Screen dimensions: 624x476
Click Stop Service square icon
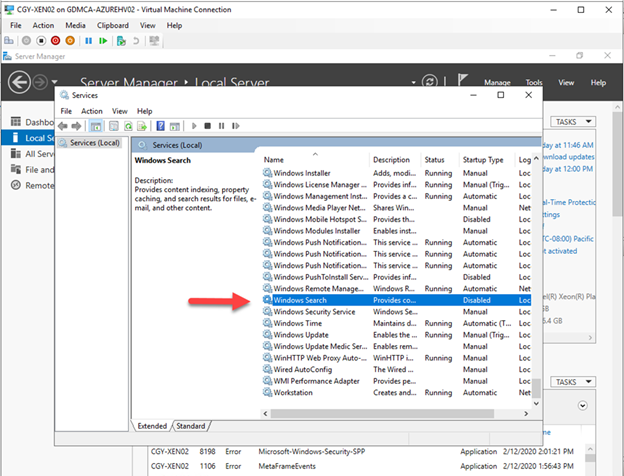pos(207,126)
